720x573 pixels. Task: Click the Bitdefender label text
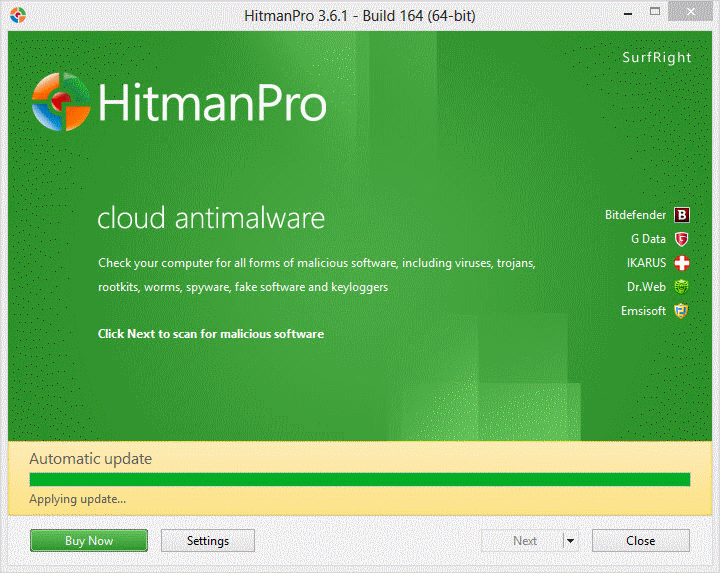(635, 215)
